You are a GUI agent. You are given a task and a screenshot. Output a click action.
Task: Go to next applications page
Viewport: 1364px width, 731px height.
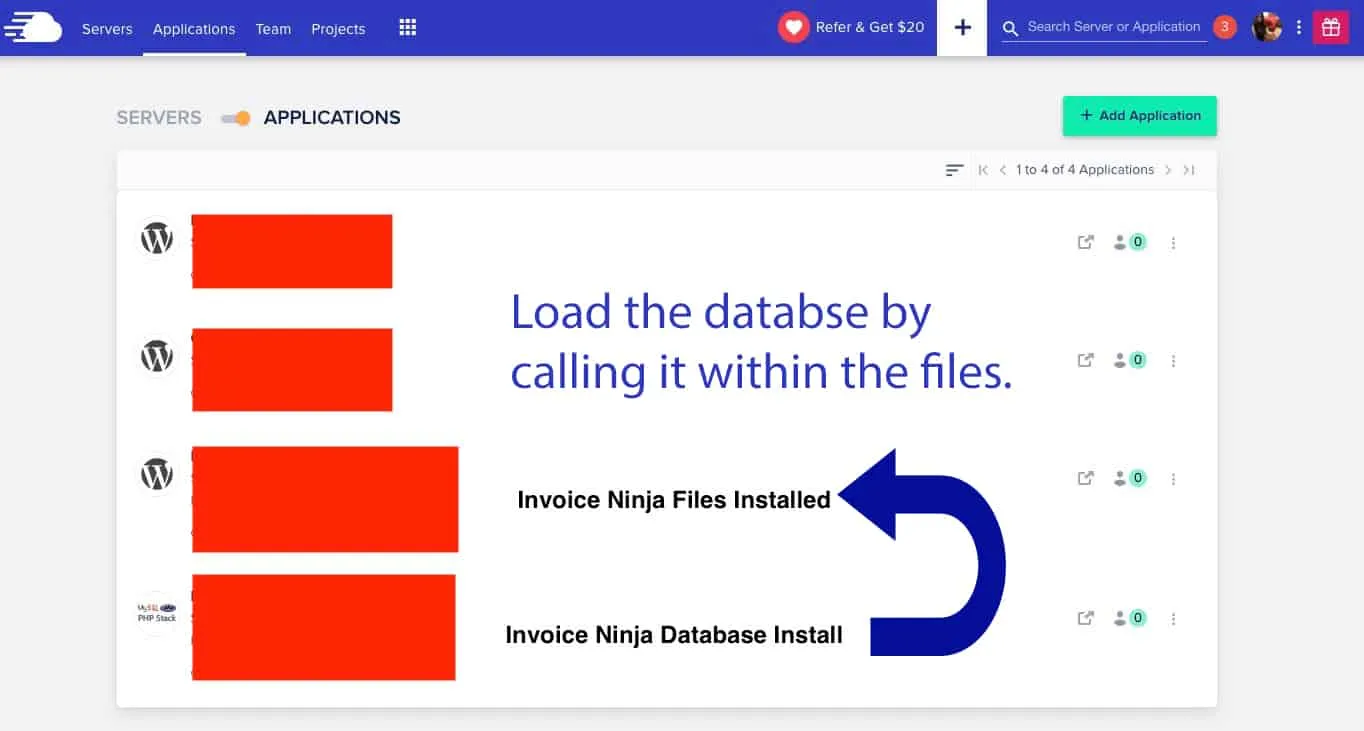[x=1167, y=170]
